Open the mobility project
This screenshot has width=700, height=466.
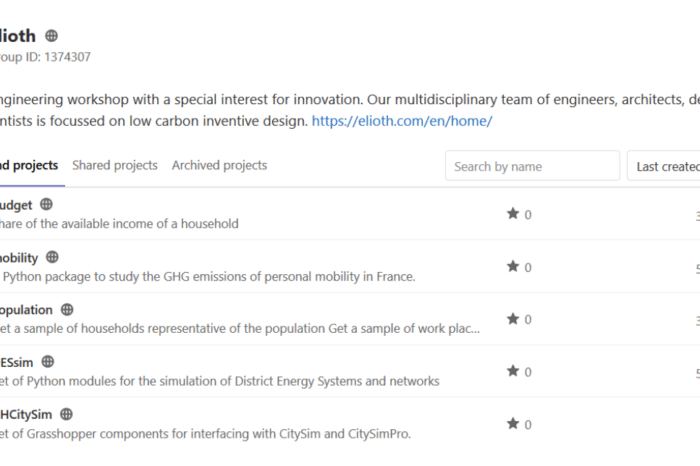(x=18, y=257)
